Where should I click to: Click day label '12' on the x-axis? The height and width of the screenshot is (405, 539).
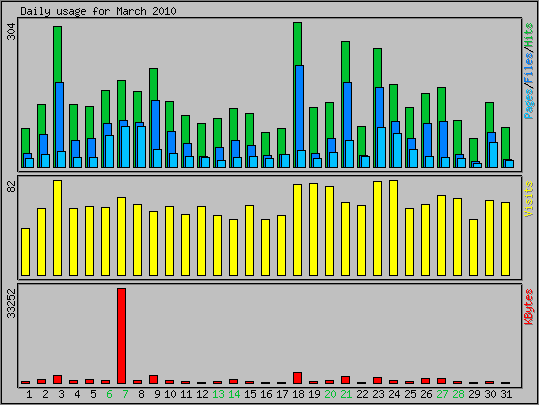202,394
